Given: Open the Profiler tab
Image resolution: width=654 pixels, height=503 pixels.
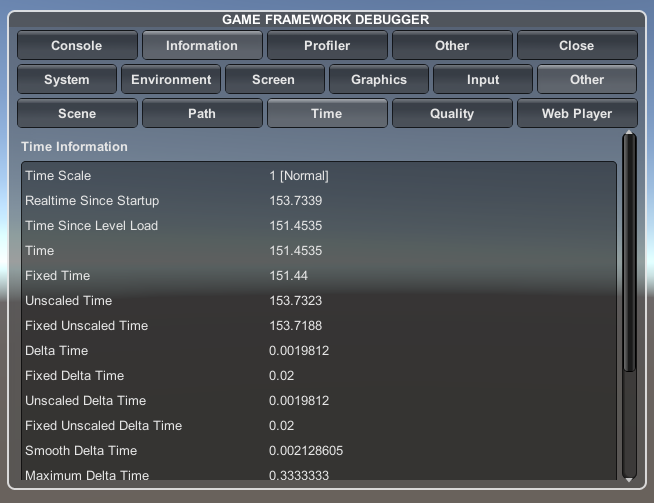Looking at the screenshot, I should (327, 45).
